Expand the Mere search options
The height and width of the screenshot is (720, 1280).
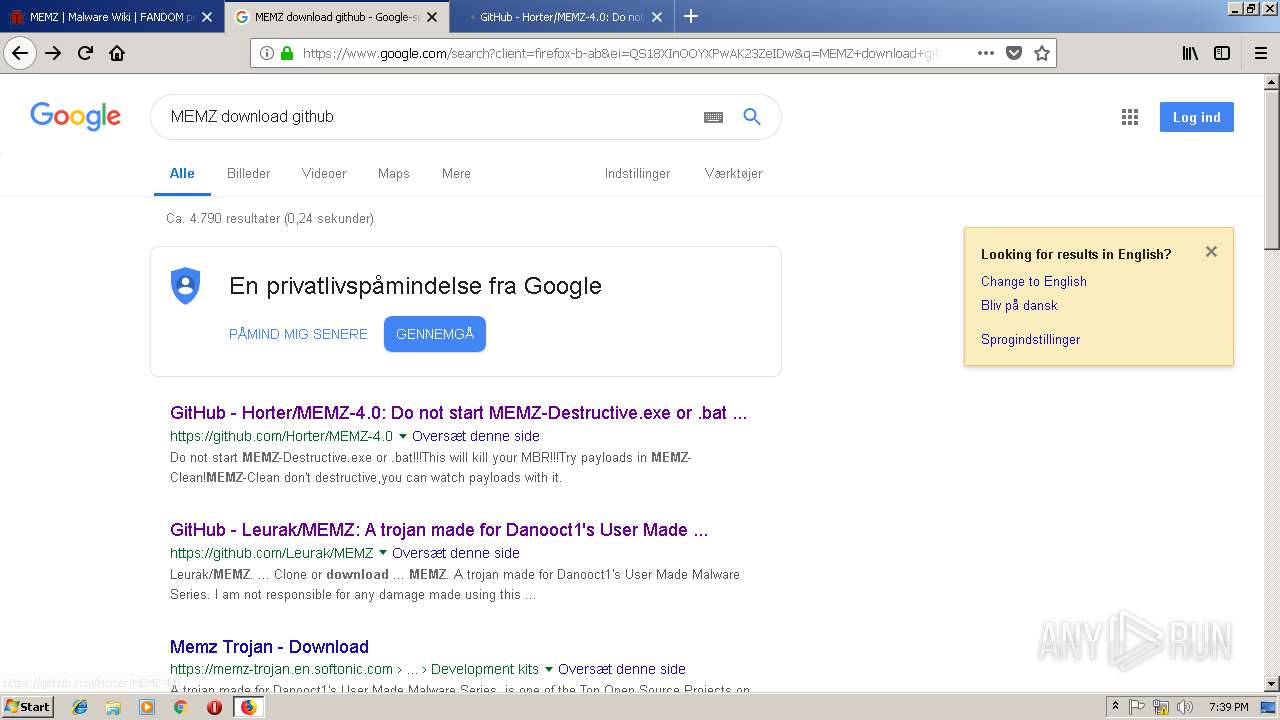[456, 173]
